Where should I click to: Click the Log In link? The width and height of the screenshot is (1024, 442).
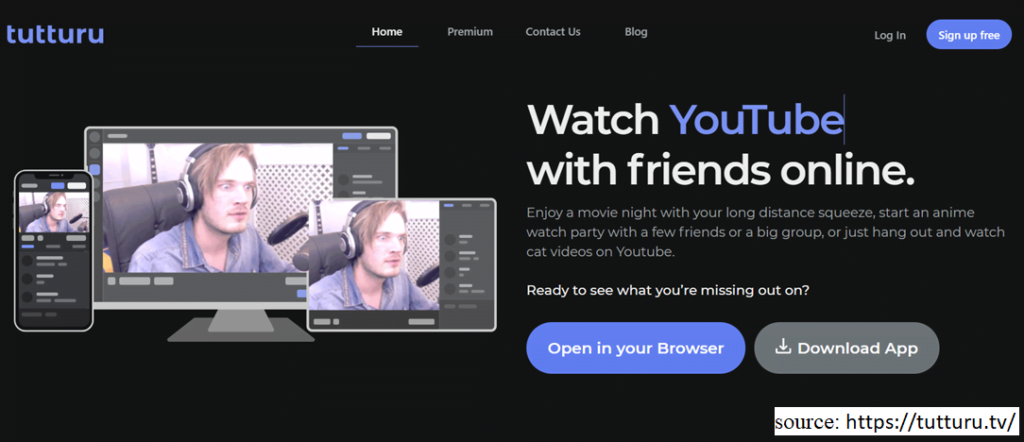pos(889,35)
